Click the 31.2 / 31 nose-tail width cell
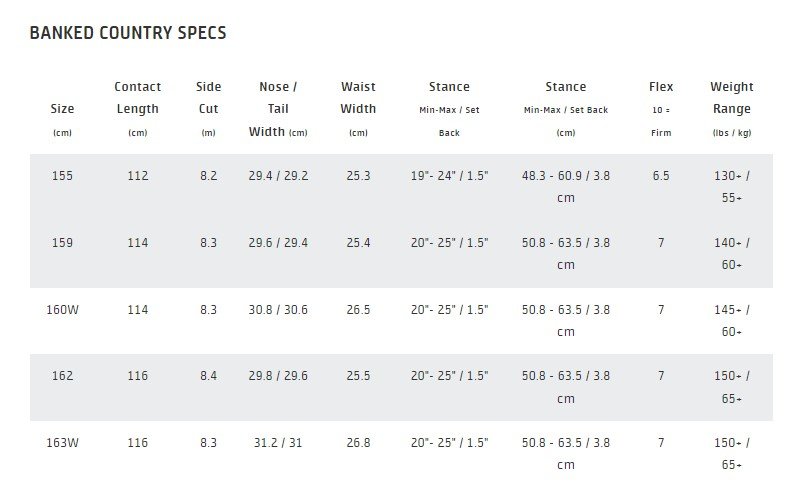Viewport: 800px width, 500px height. click(278, 443)
